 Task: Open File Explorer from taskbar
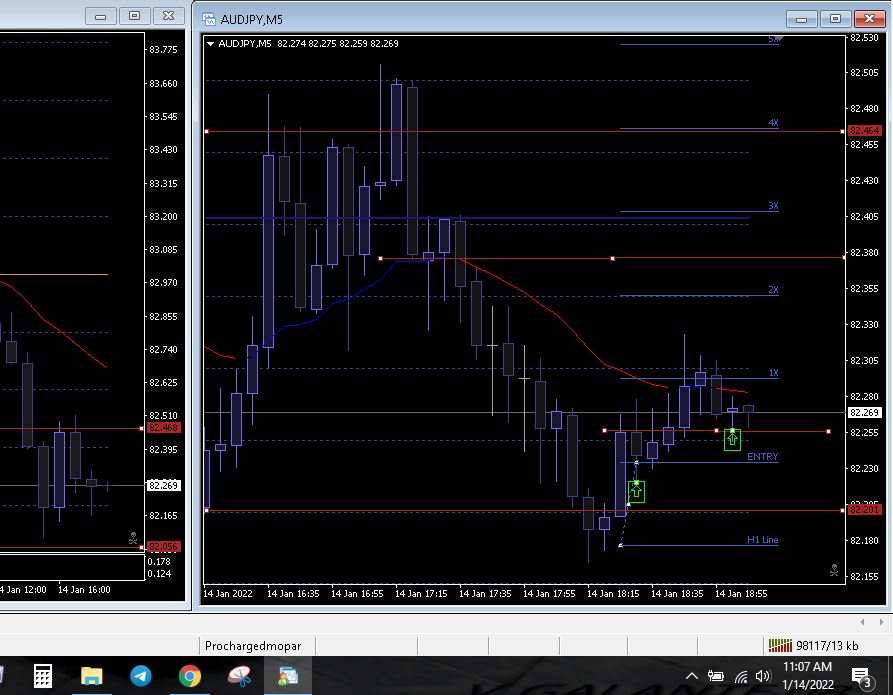pyautogui.click(x=91, y=676)
